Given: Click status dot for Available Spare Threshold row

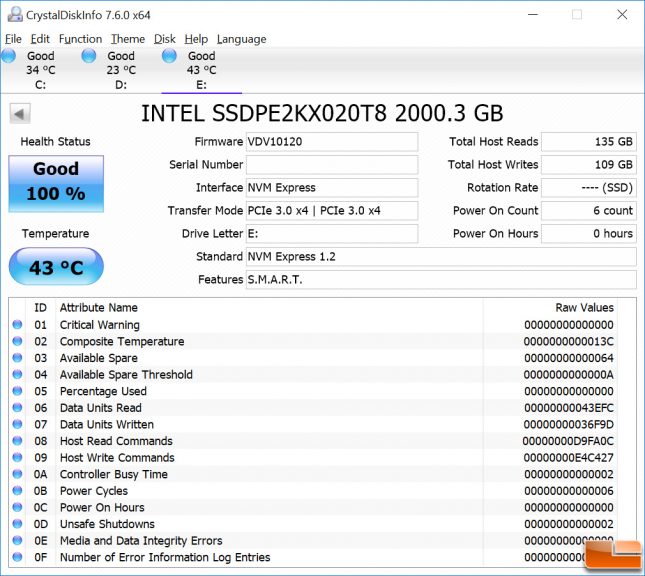Looking at the screenshot, I should pyautogui.click(x=17, y=374).
